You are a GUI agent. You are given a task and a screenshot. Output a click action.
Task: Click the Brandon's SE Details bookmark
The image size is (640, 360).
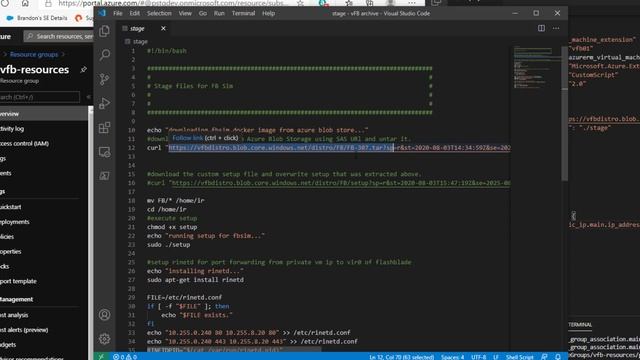(x=38, y=18)
